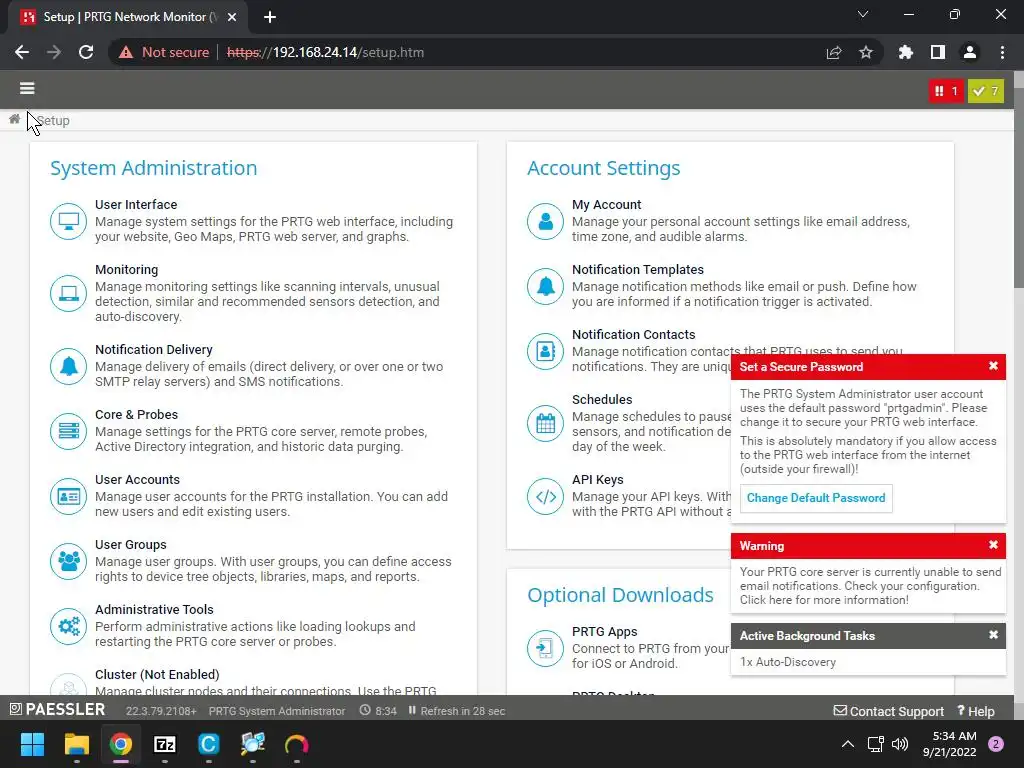Open the Notification Delivery link
The width and height of the screenshot is (1024, 768).
(154, 349)
